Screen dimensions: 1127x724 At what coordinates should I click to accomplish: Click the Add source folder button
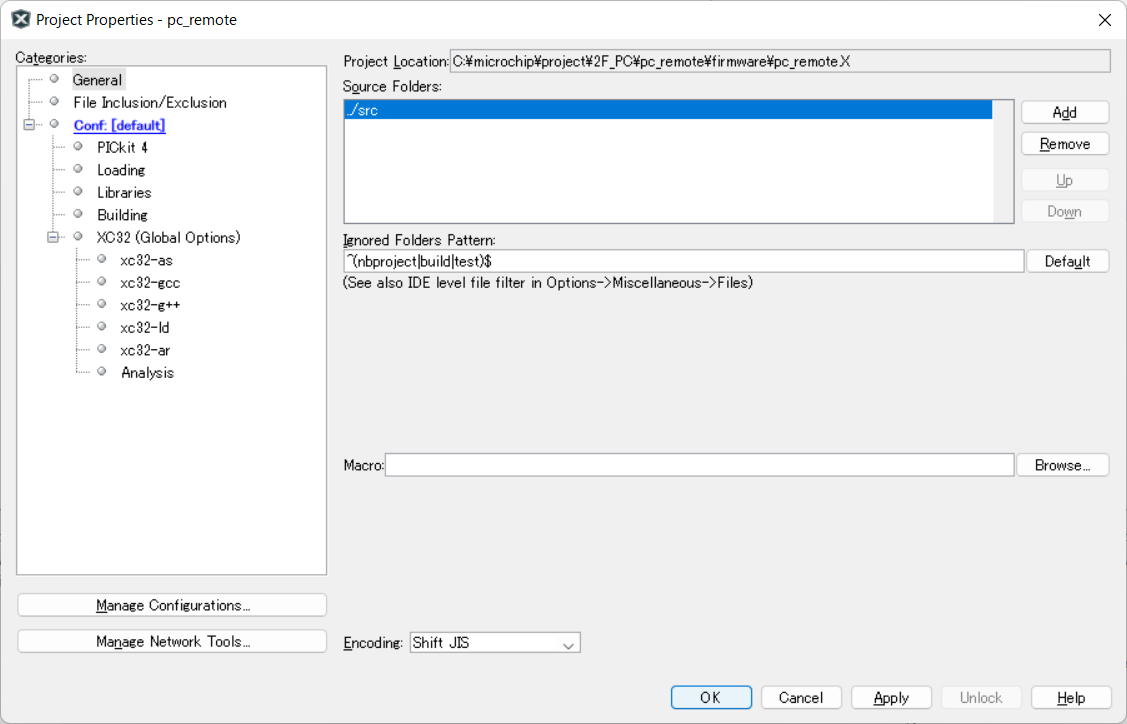(1064, 112)
